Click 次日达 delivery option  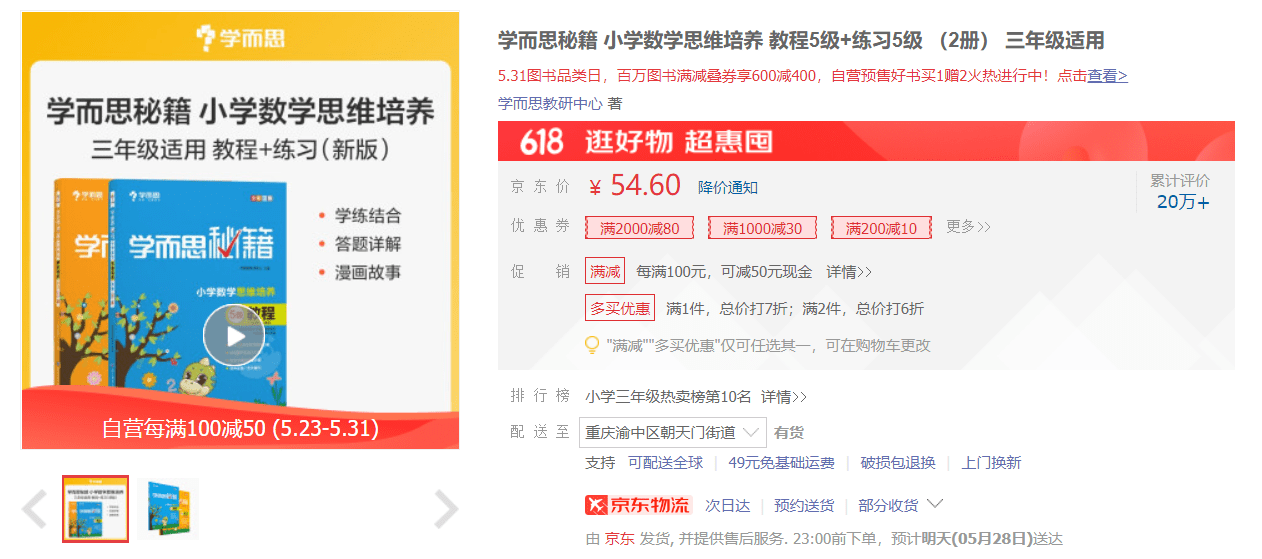[x=728, y=506]
